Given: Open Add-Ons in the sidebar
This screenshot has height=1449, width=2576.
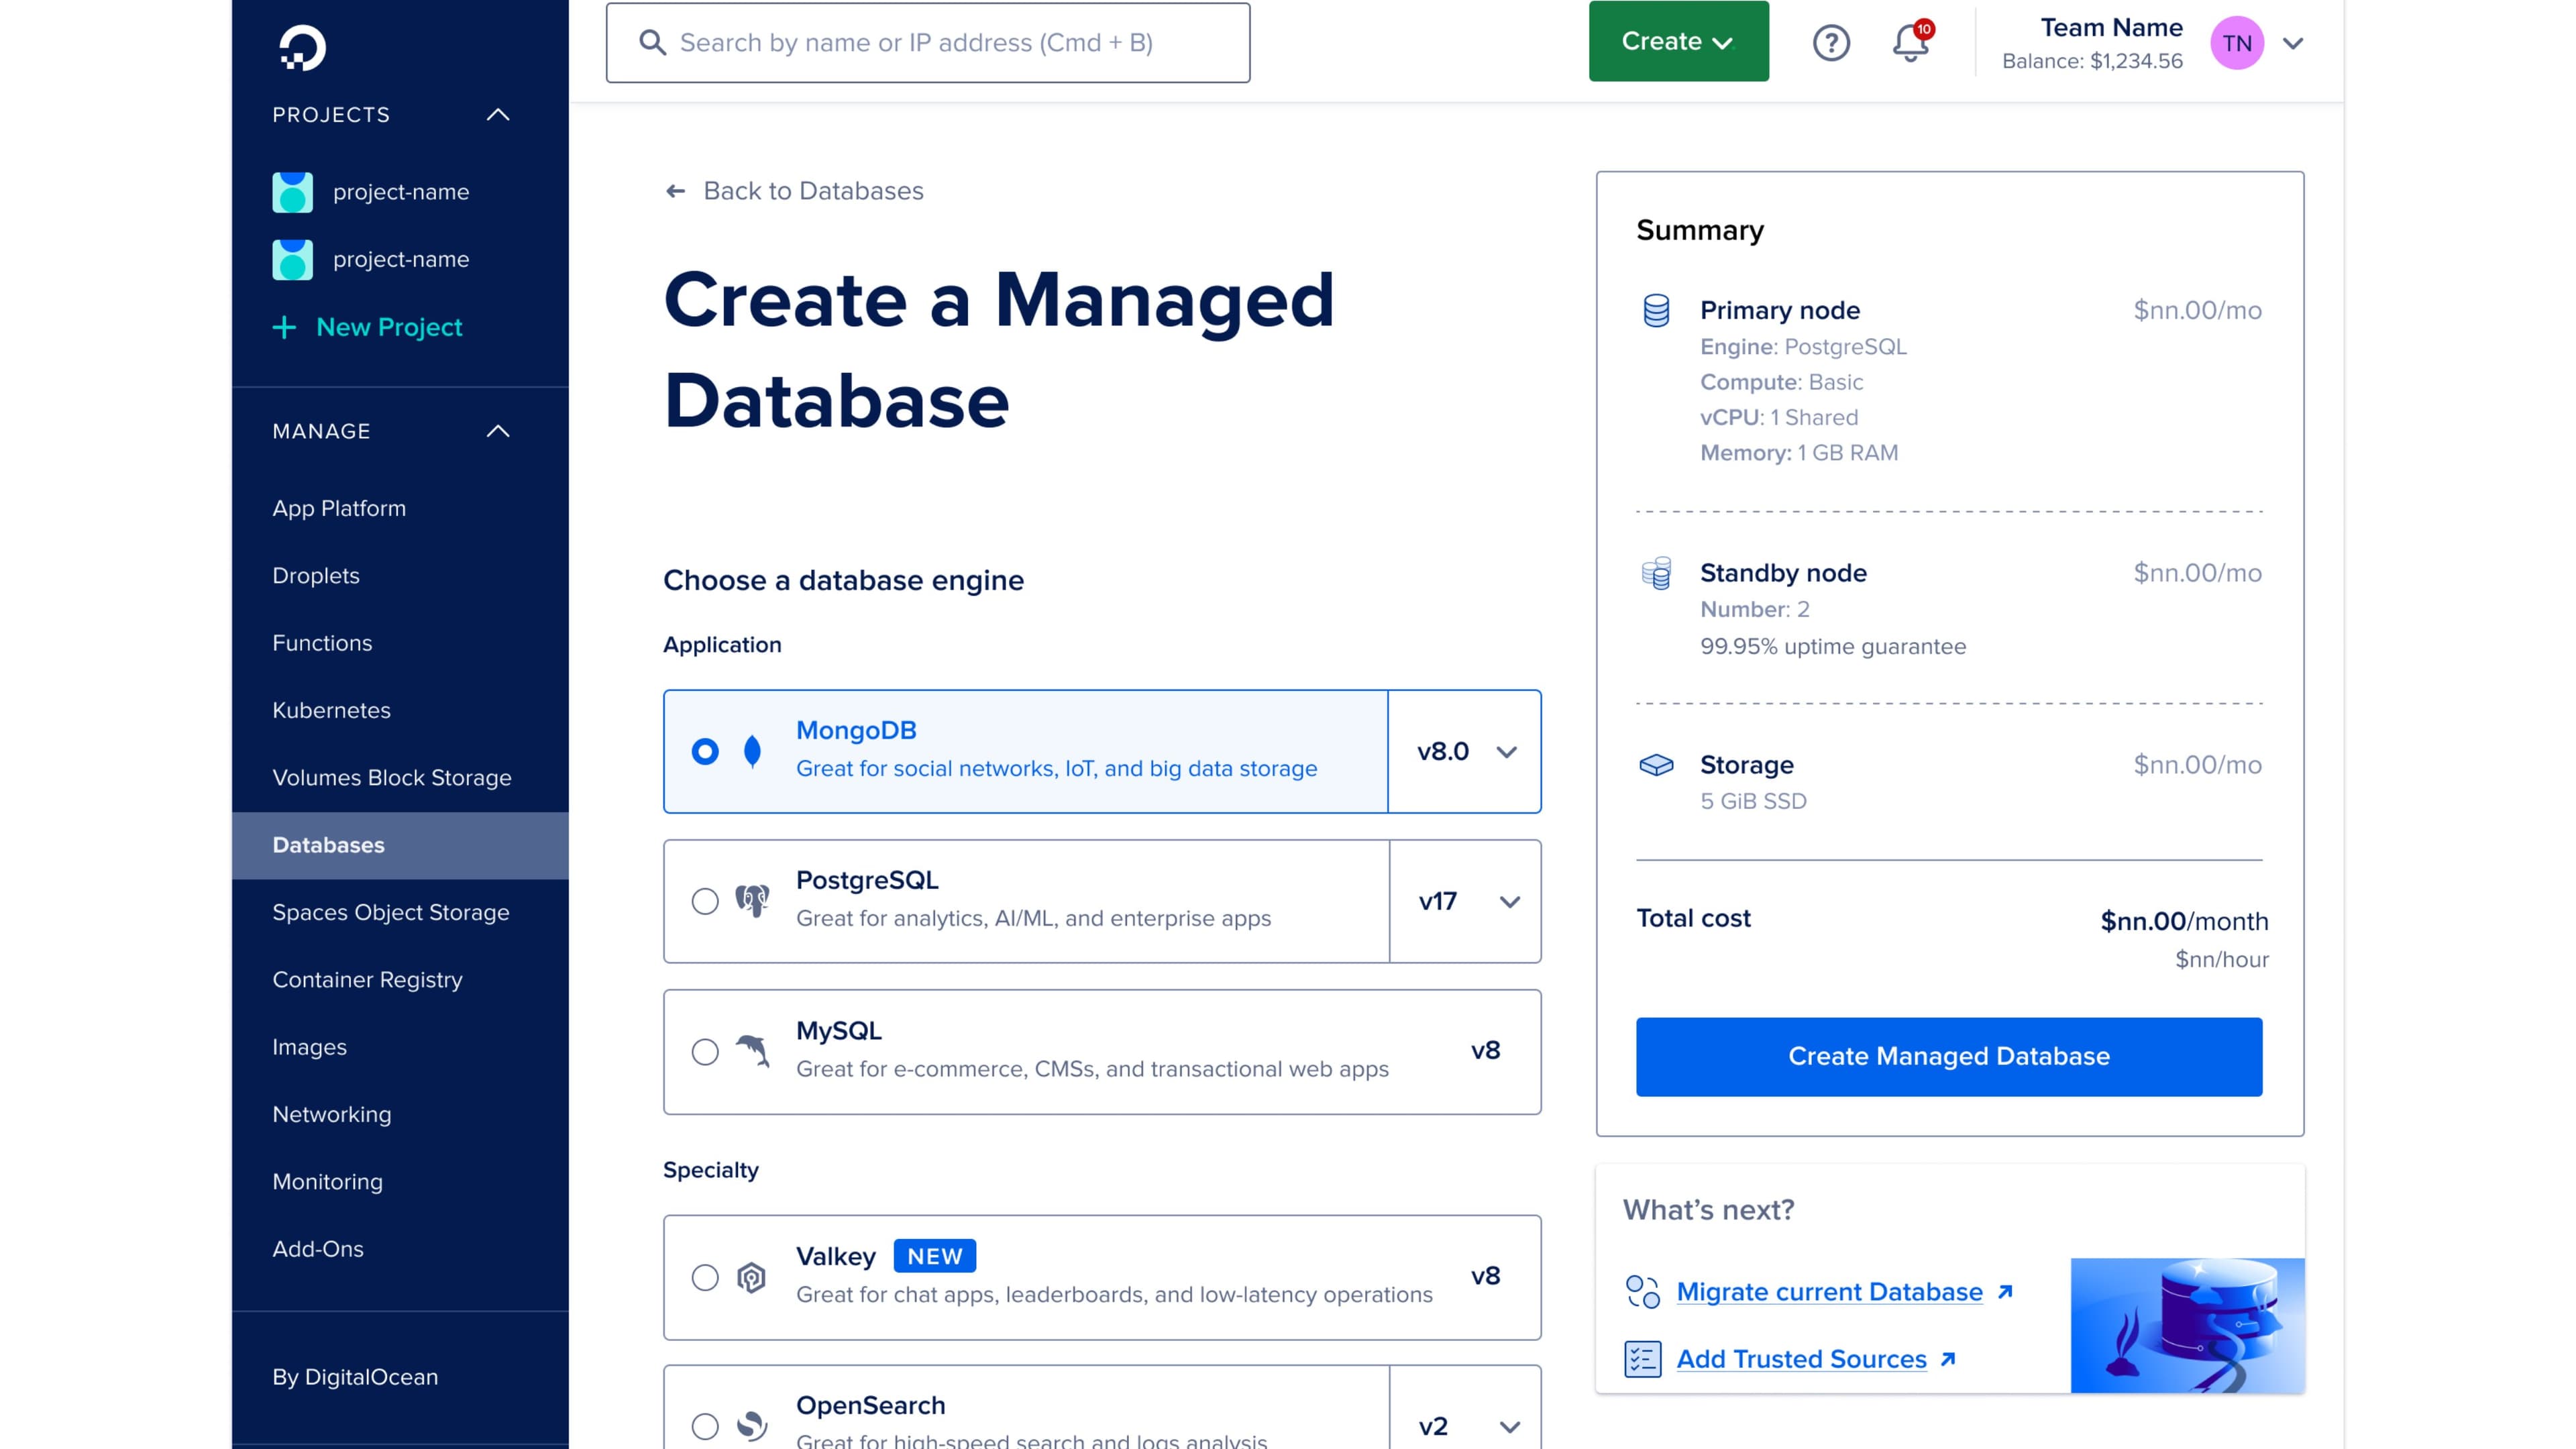Looking at the screenshot, I should 318,1249.
